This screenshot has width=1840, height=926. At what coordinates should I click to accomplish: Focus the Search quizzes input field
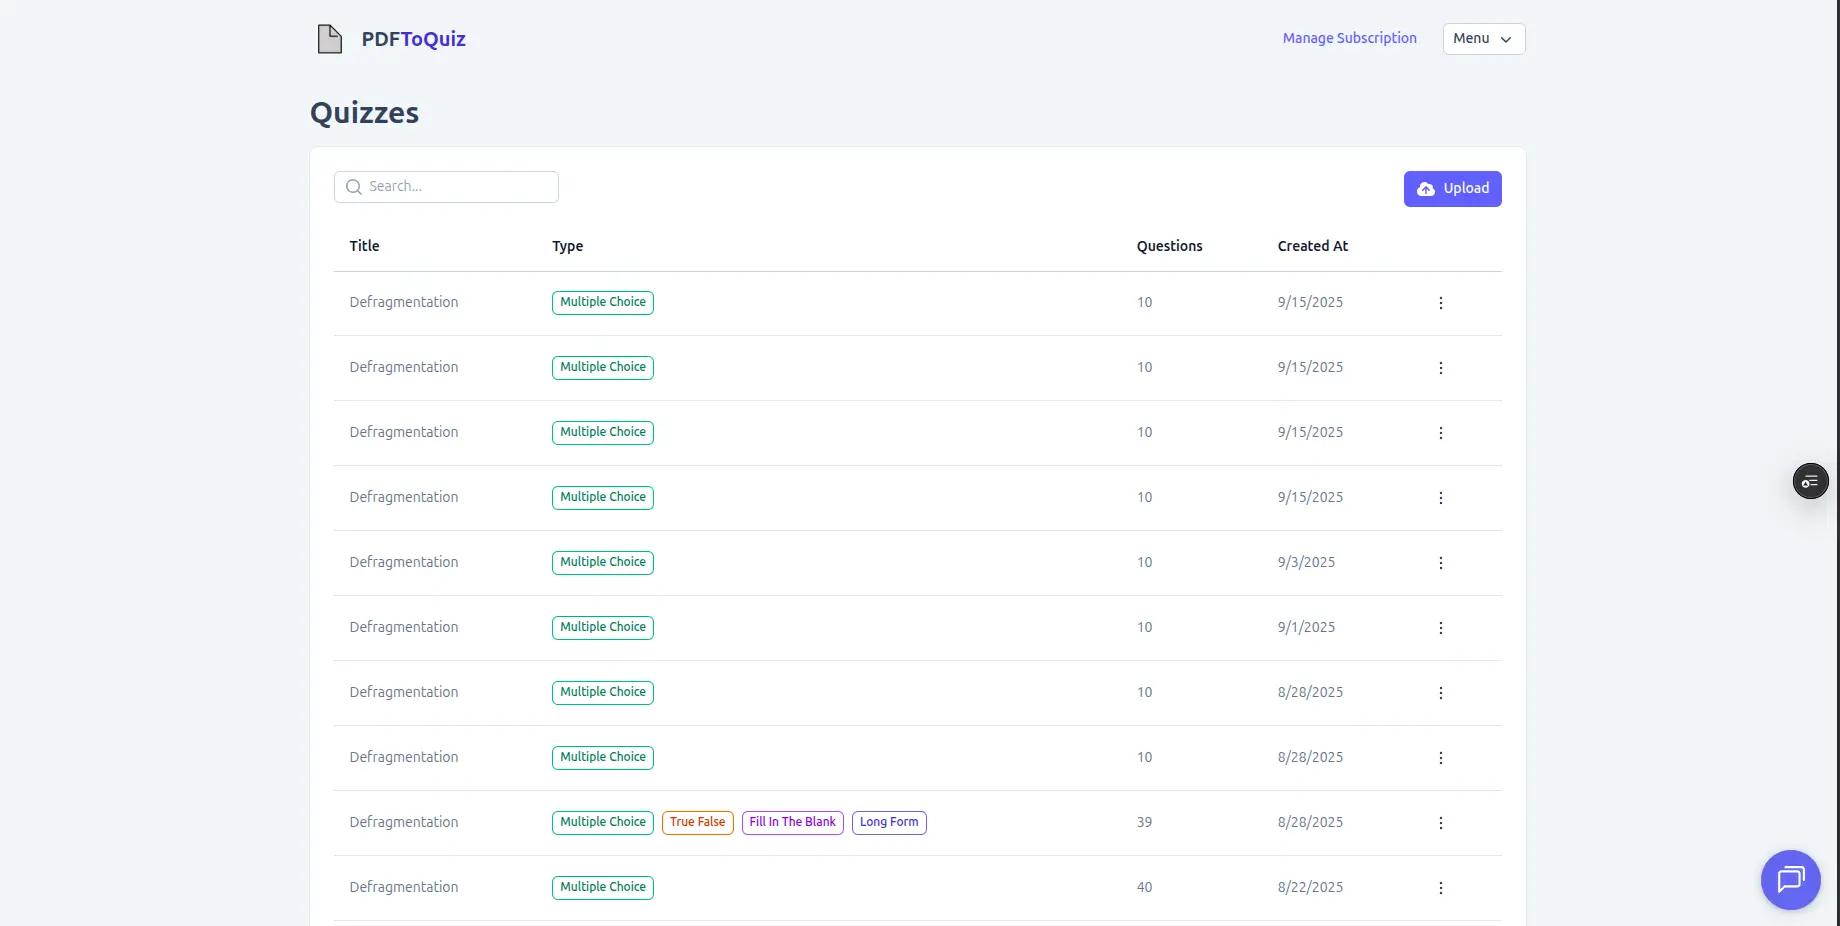(x=446, y=187)
